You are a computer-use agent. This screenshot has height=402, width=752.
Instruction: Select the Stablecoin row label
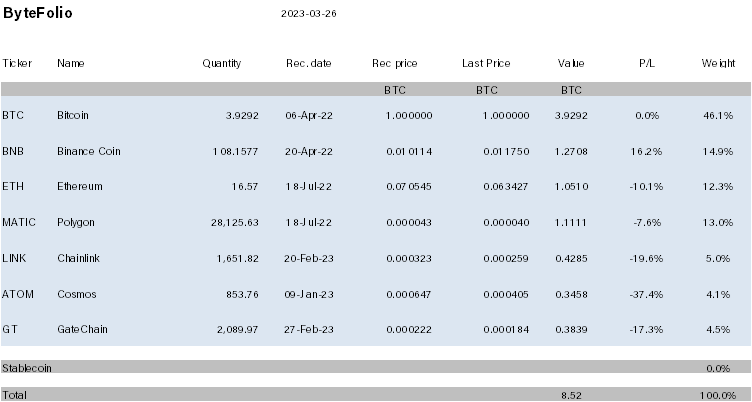[x=27, y=368]
